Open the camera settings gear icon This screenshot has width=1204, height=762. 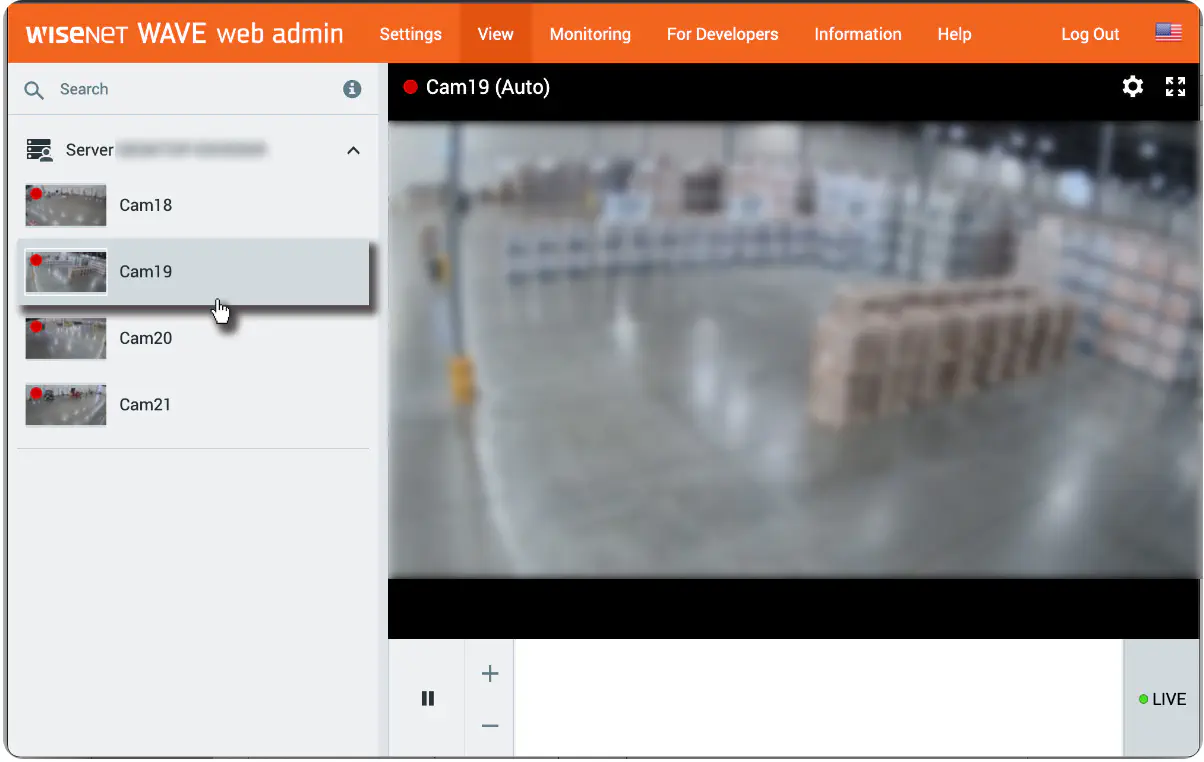click(1132, 87)
